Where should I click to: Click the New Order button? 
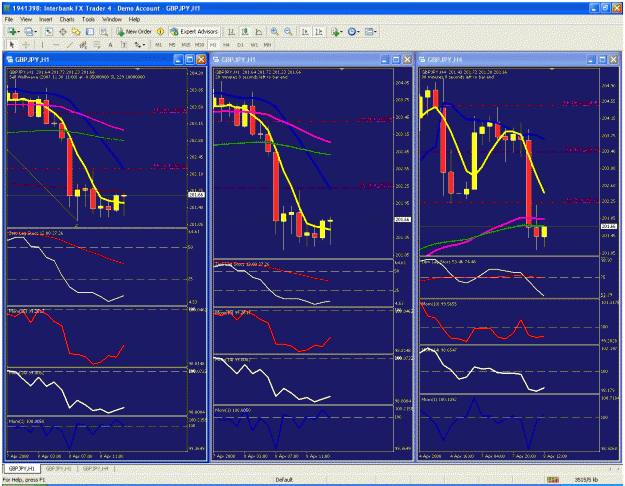pyautogui.click(x=134, y=31)
